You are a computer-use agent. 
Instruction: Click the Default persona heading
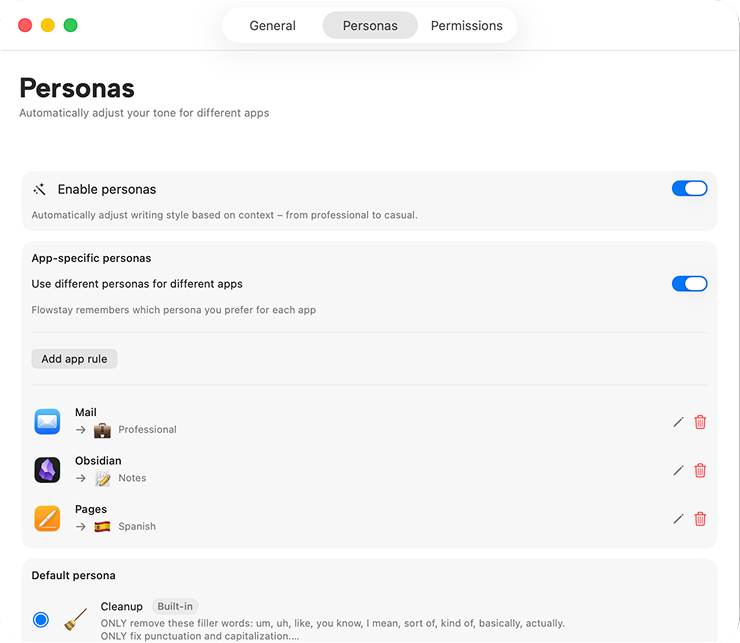[74, 575]
